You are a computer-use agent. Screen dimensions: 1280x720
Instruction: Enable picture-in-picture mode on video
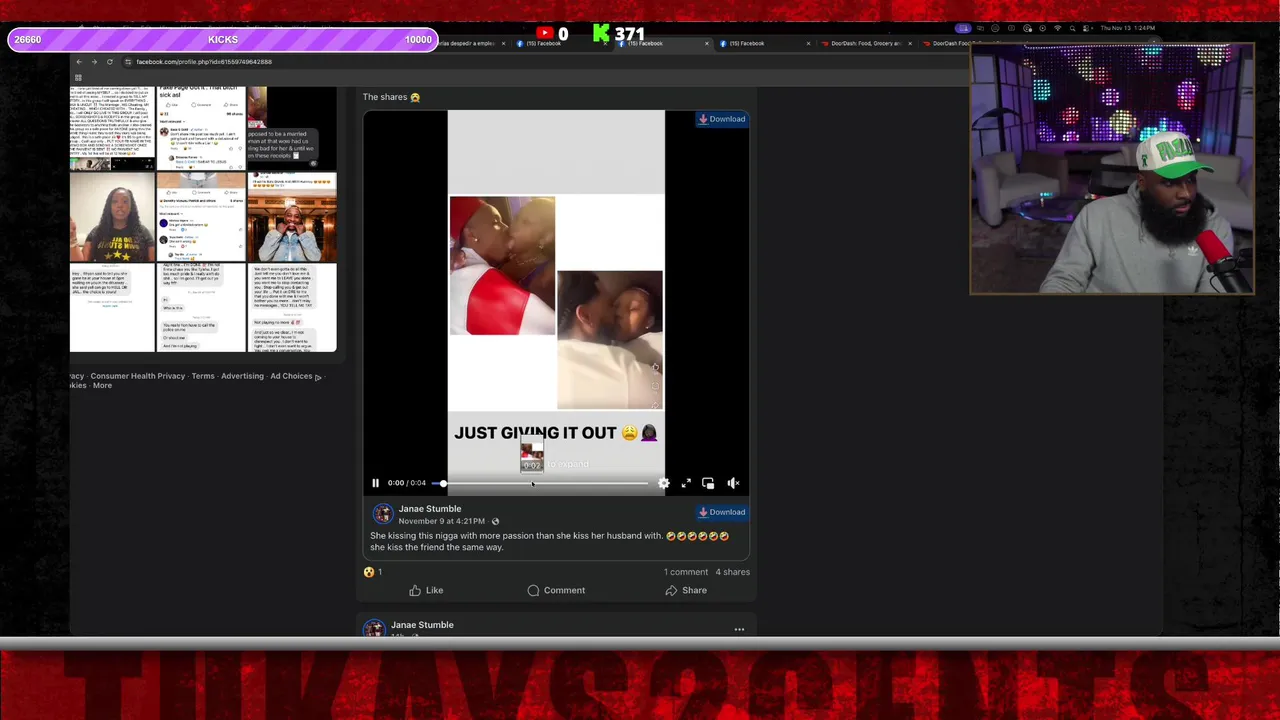click(708, 483)
